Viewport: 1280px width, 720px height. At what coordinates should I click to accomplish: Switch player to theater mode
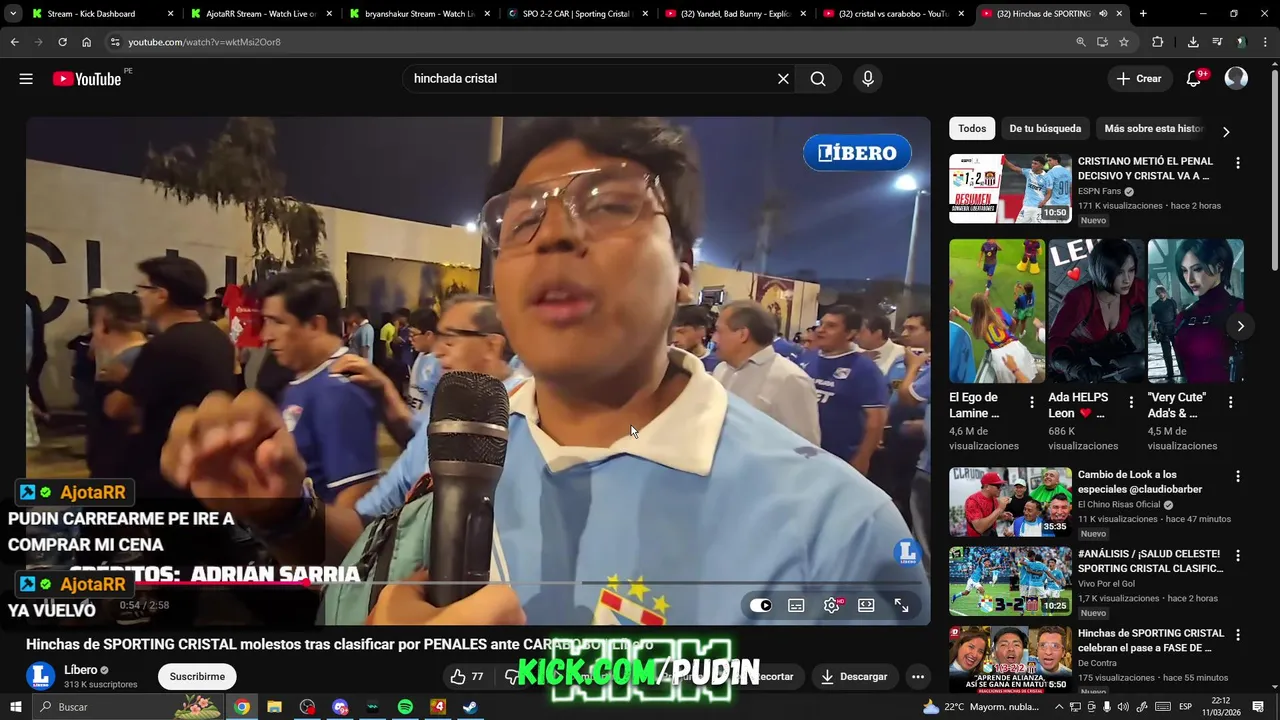pos(866,605)
